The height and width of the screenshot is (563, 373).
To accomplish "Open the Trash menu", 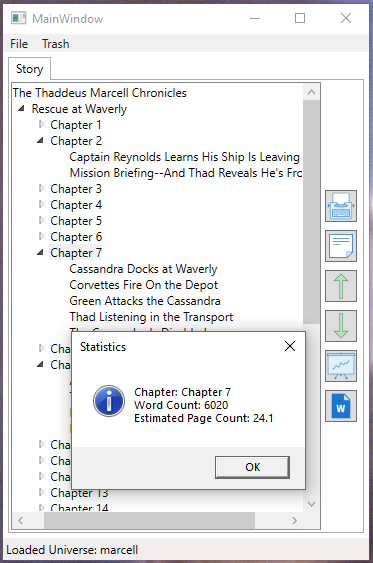I will [56, 44].
